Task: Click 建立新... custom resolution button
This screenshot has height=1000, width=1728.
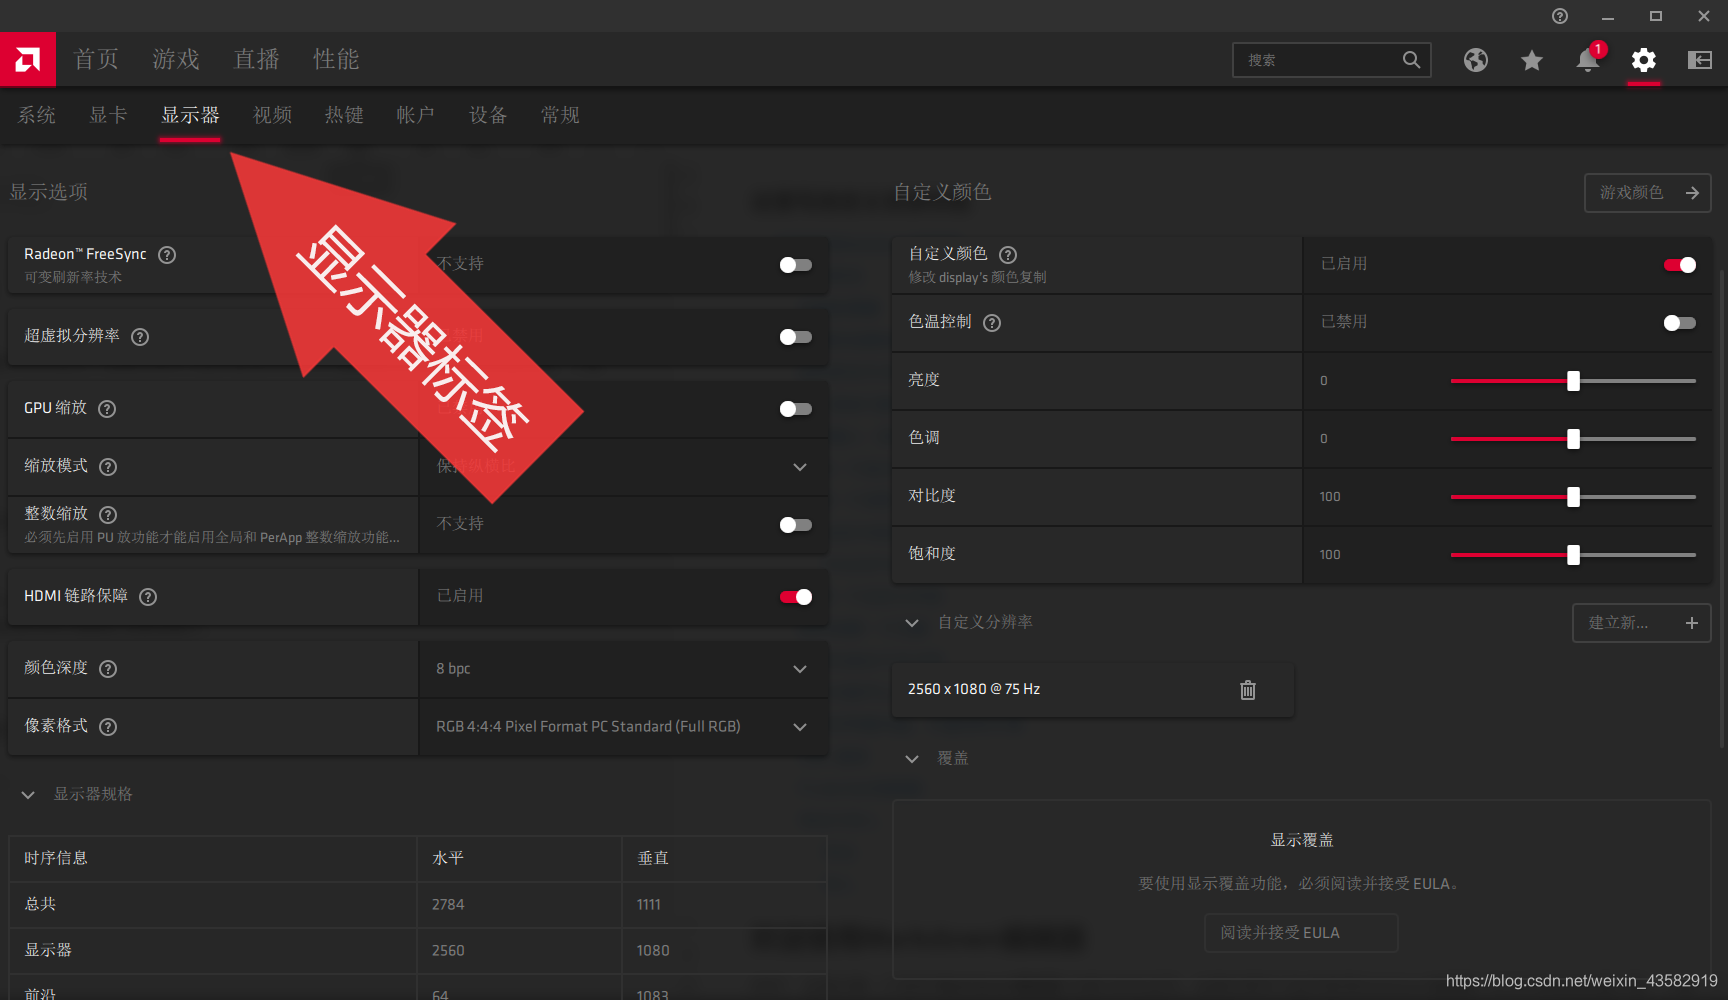Action: [1642, 623]
